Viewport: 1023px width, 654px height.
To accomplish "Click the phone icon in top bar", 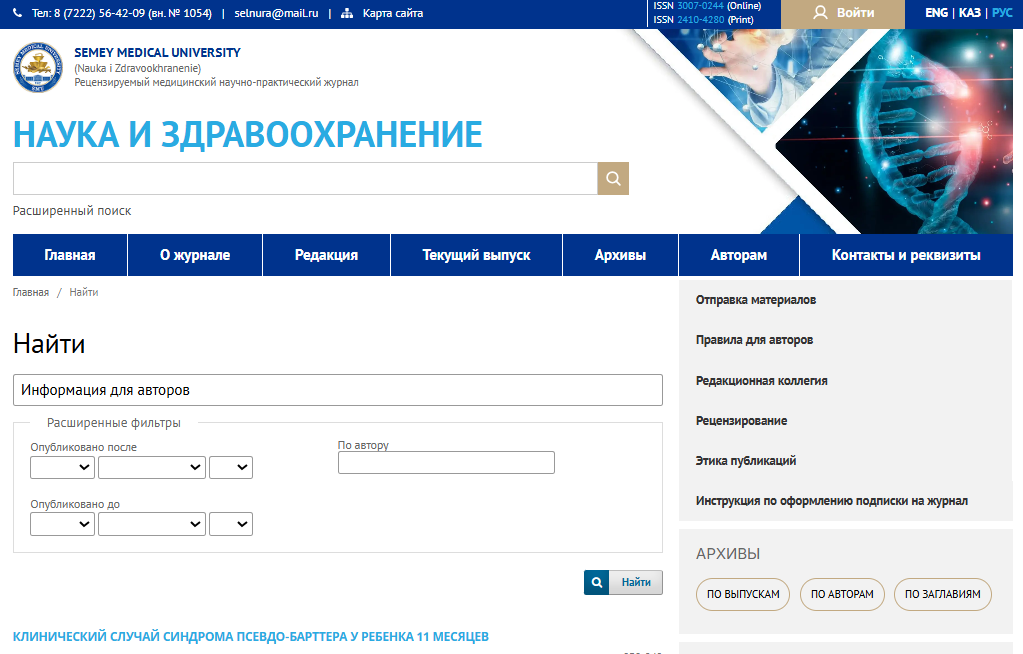I will coord(18,13).
